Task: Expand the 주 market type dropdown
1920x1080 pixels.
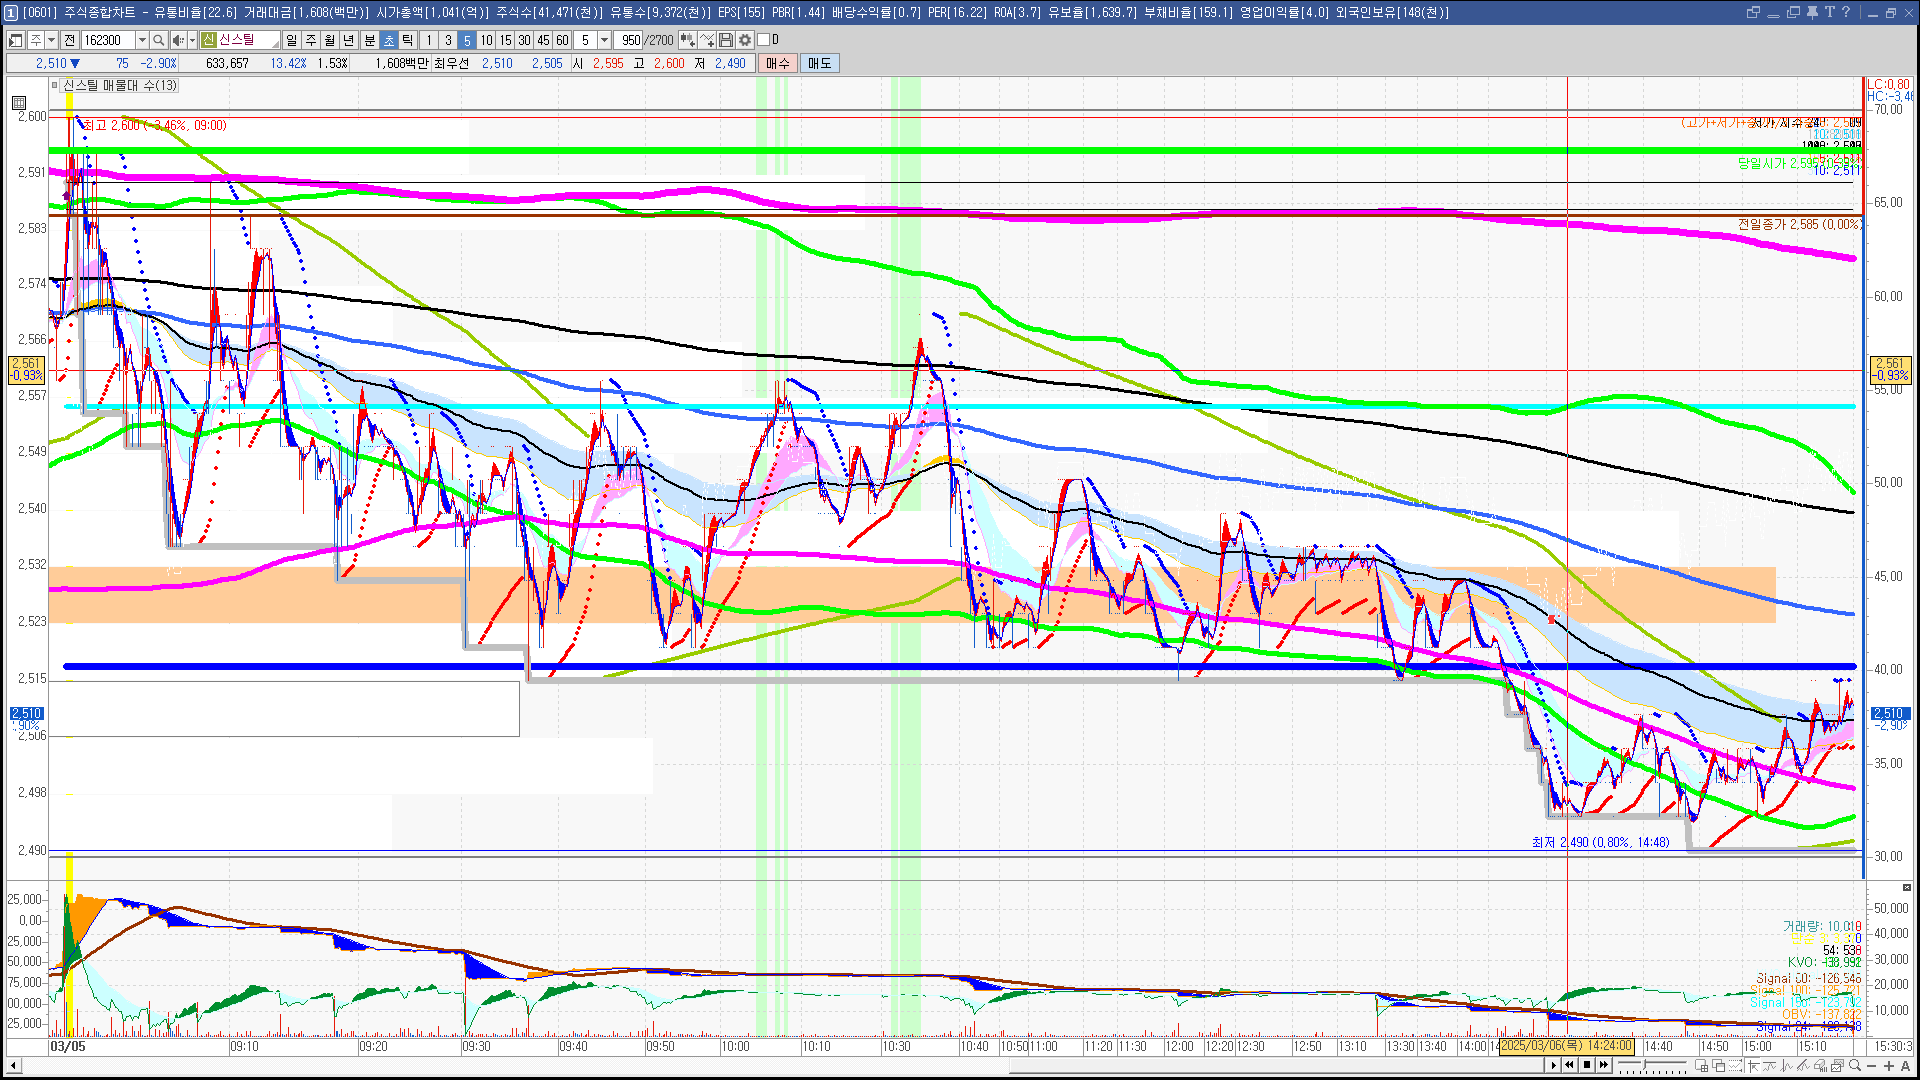Action: [51, 40]
